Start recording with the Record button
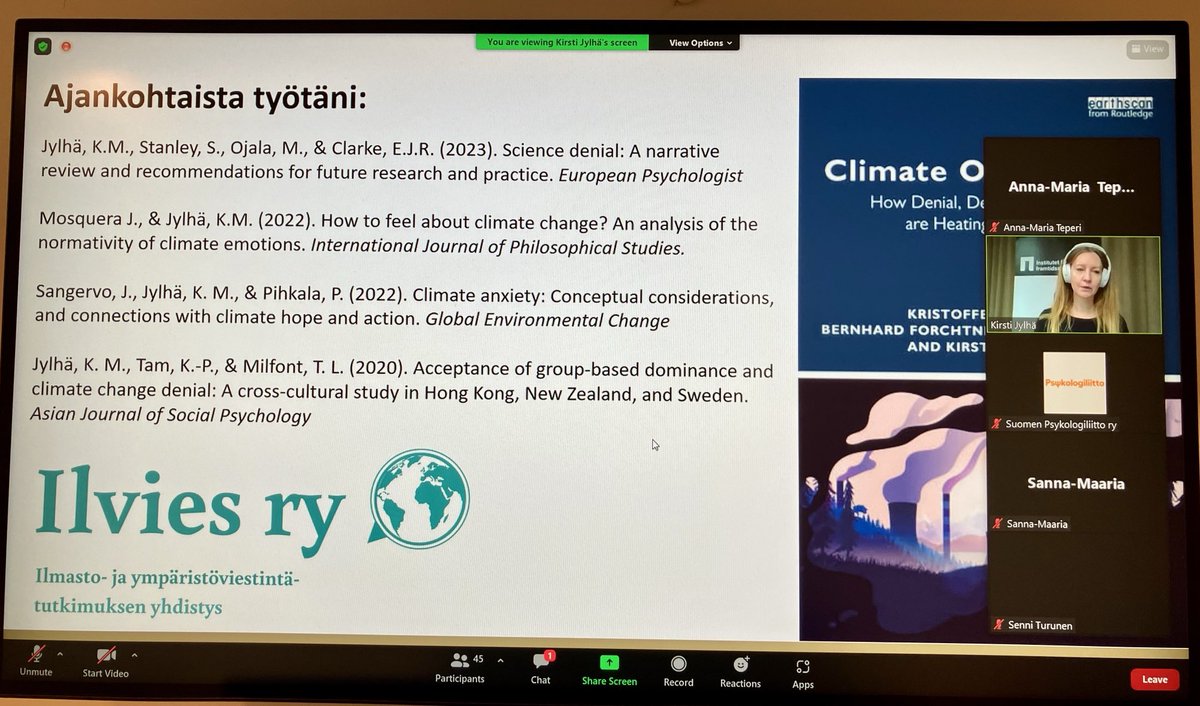Image resolution: width=1200 pixels, height=706 pixels. click(678, 671)
